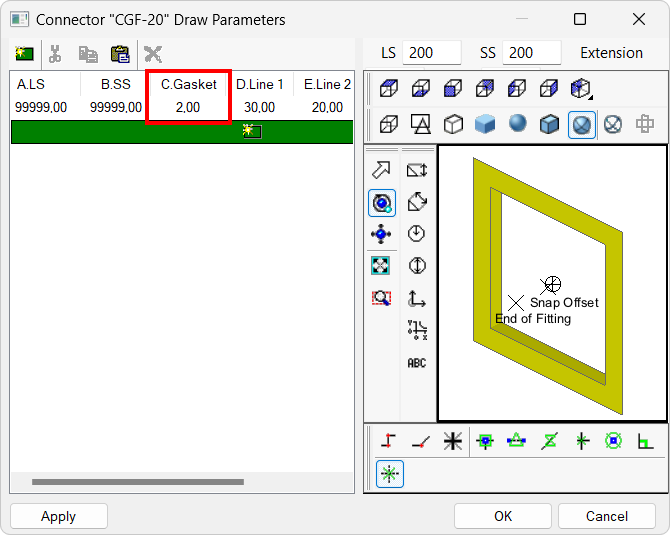
Task: Click the Copy icon in the table toolbar
Action: point(88,54)
